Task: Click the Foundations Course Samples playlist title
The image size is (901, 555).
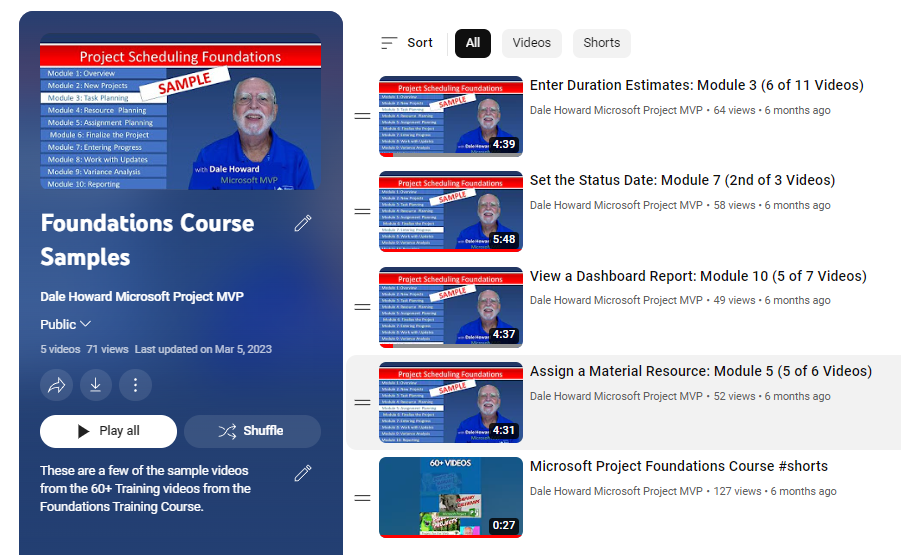Action: point(147,240)
